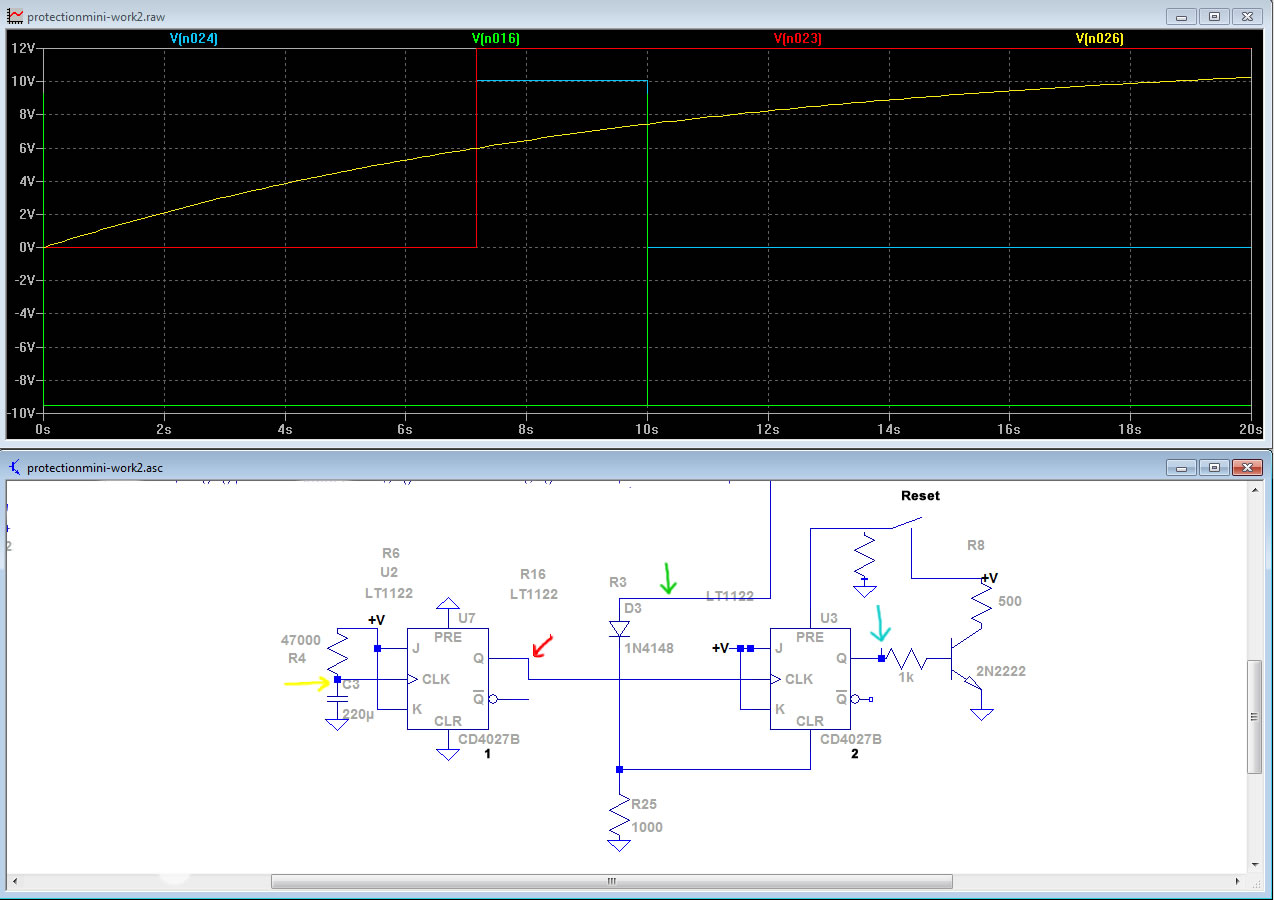
Task: Select the yellow V(n026) trace label
Action: 1100,38
